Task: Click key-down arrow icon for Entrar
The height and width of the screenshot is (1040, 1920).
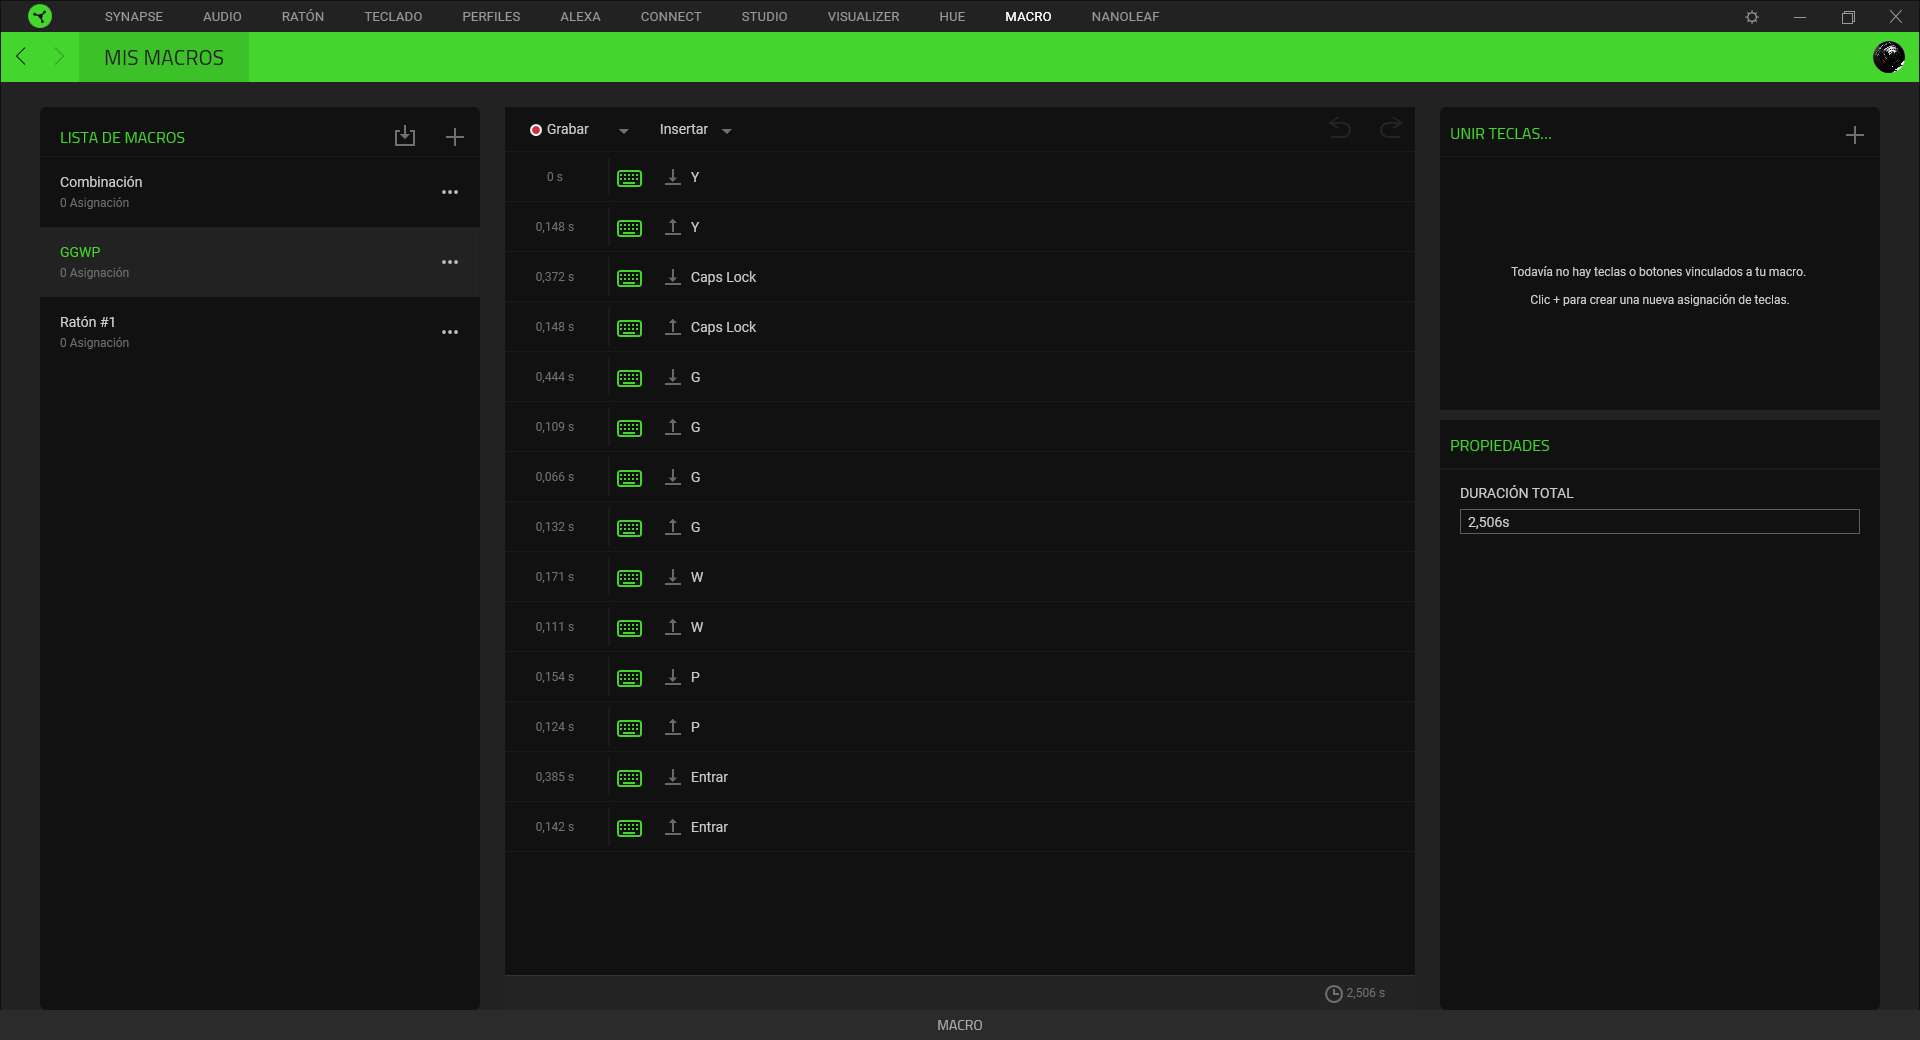Action: pos(673,777)
